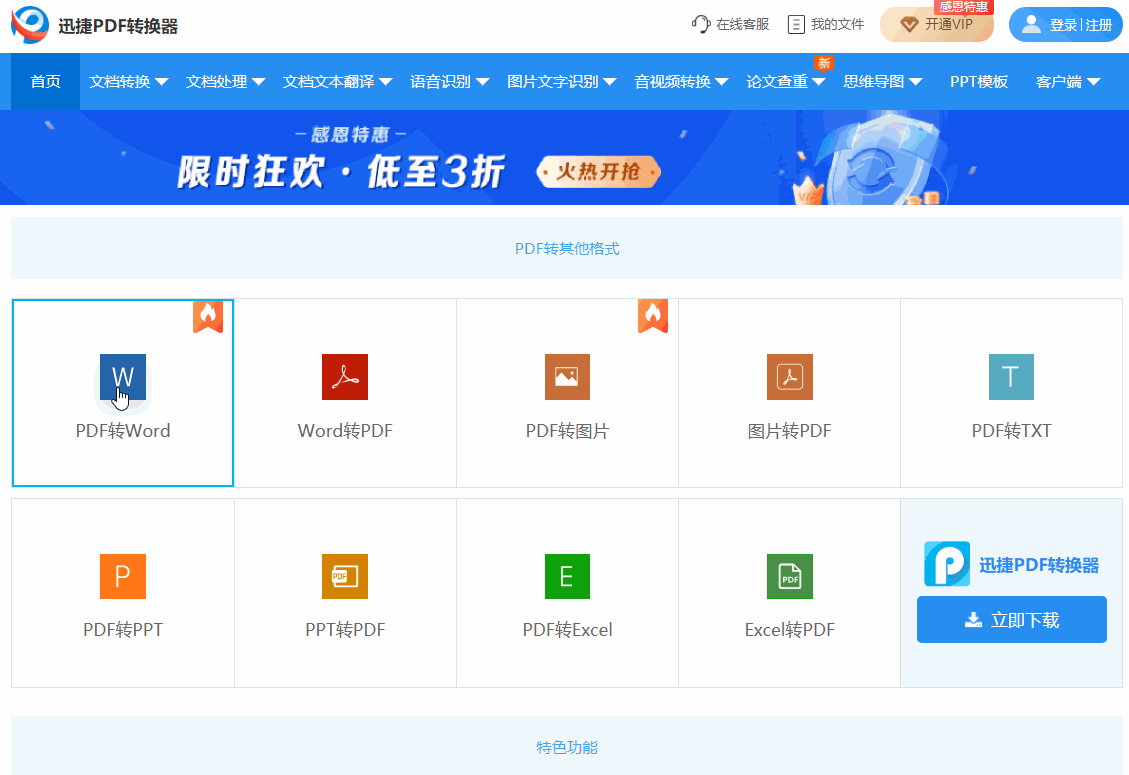This screenshot has width=1129, height=775.
Task: Click the 感恩特惠 red tag on VIP button
Action: [963, 6]
